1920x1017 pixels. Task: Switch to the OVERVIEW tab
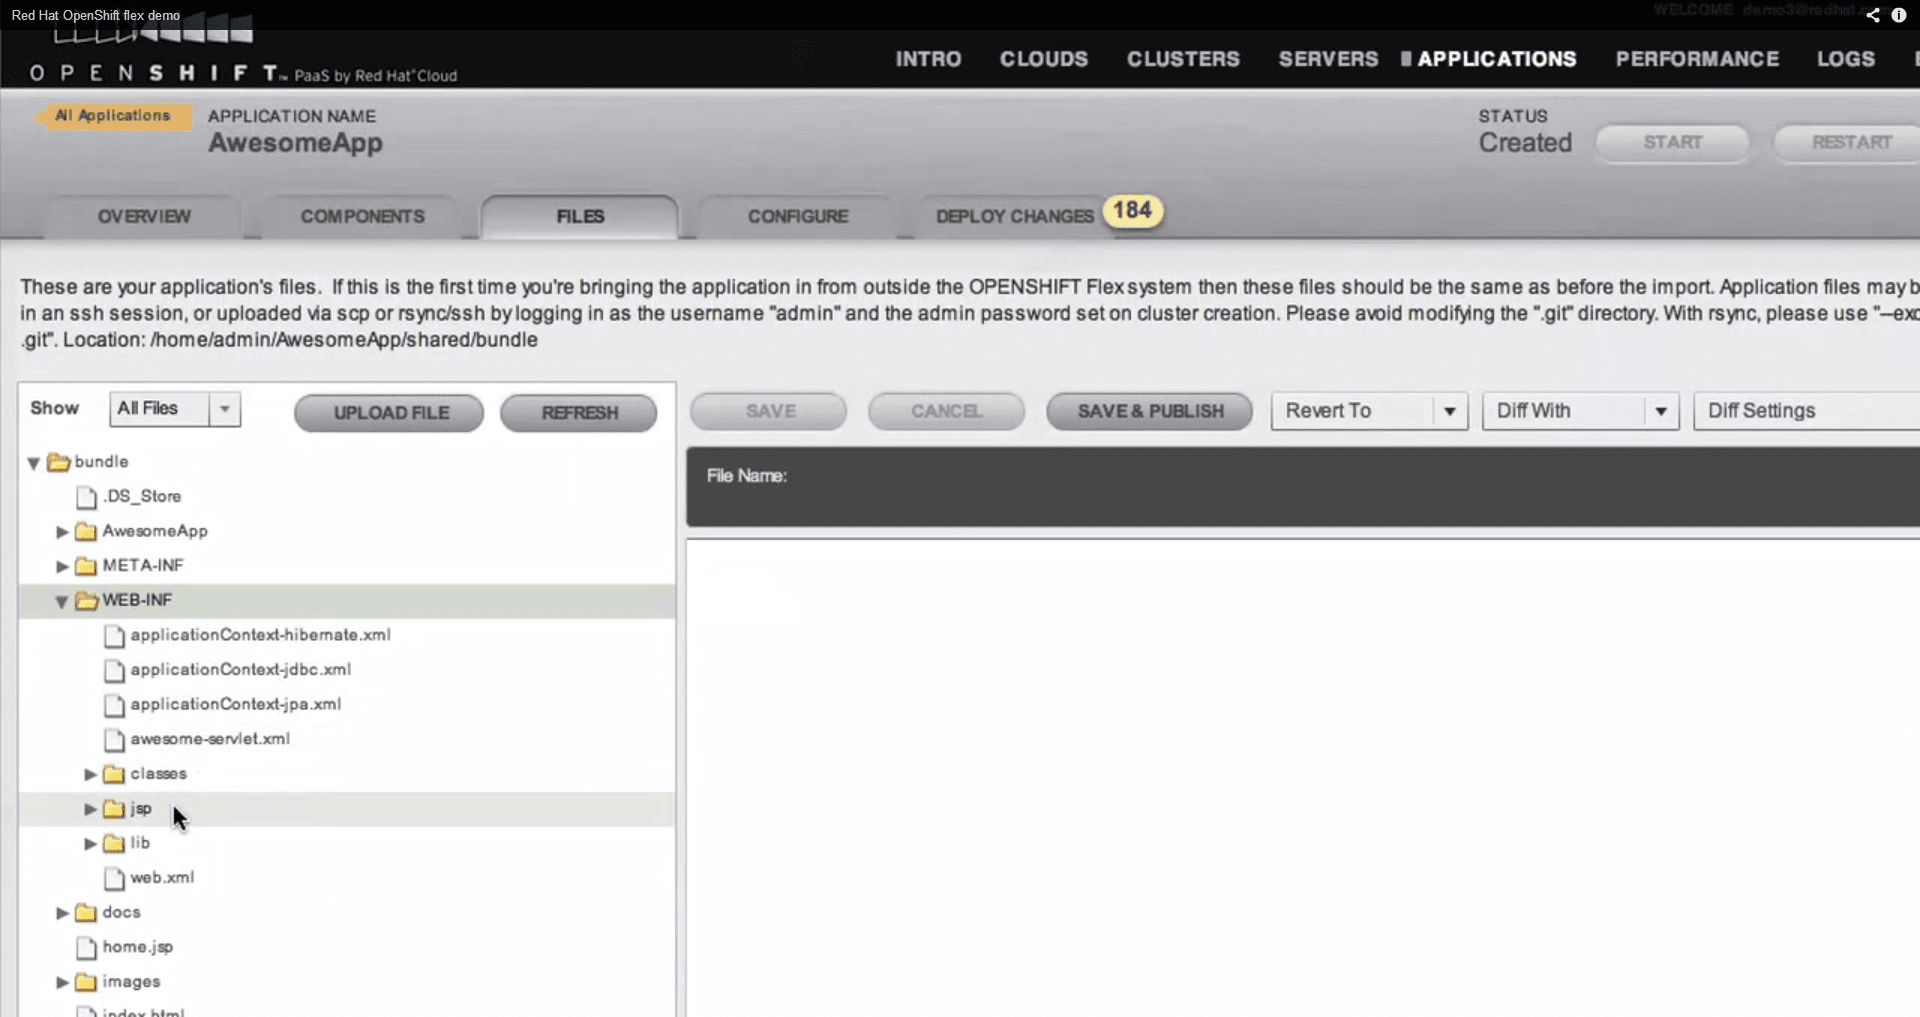(144, 217)
